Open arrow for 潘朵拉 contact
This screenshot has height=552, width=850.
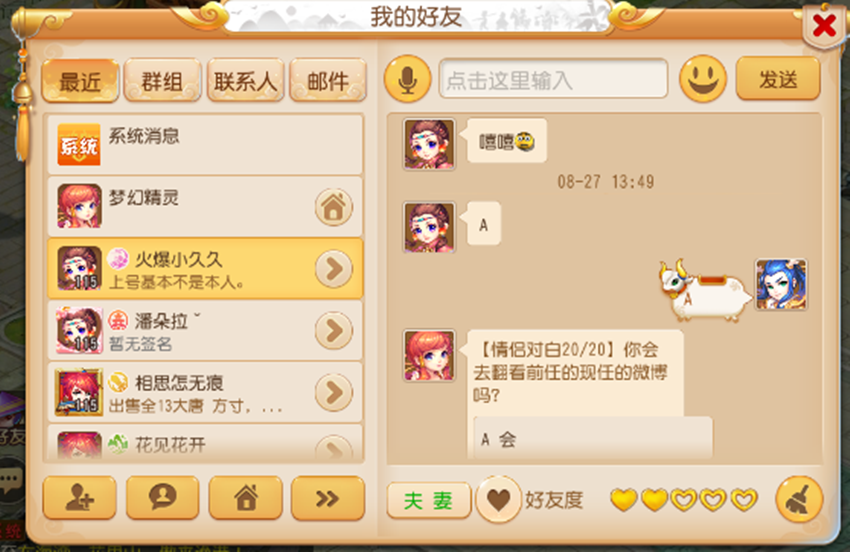coord(334,331)
